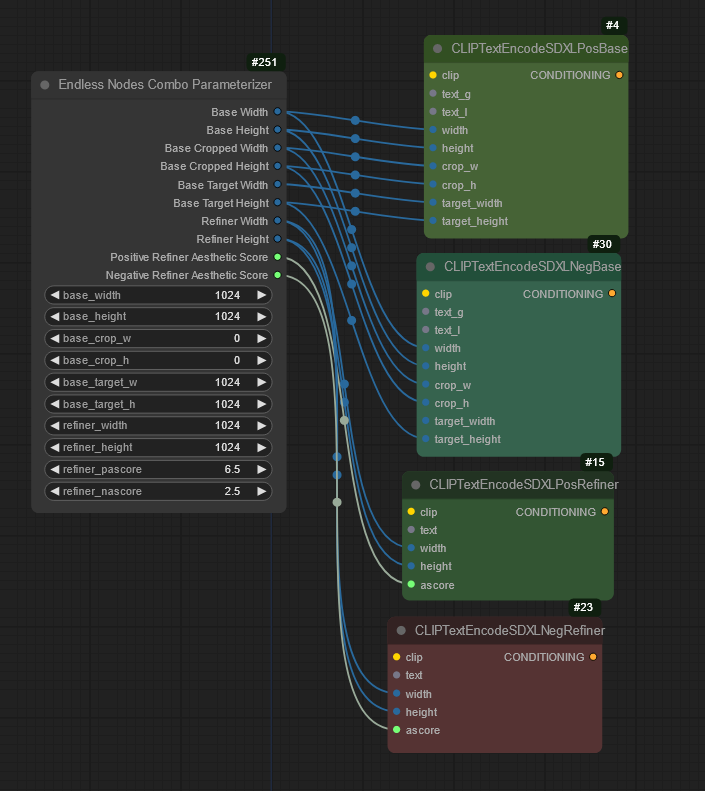Image resolution: width=705 pixels, height=791 pixels.
Task: Collapse the Endless Nodes Combo Parameterizer node
Action: (x=45, y=85)
